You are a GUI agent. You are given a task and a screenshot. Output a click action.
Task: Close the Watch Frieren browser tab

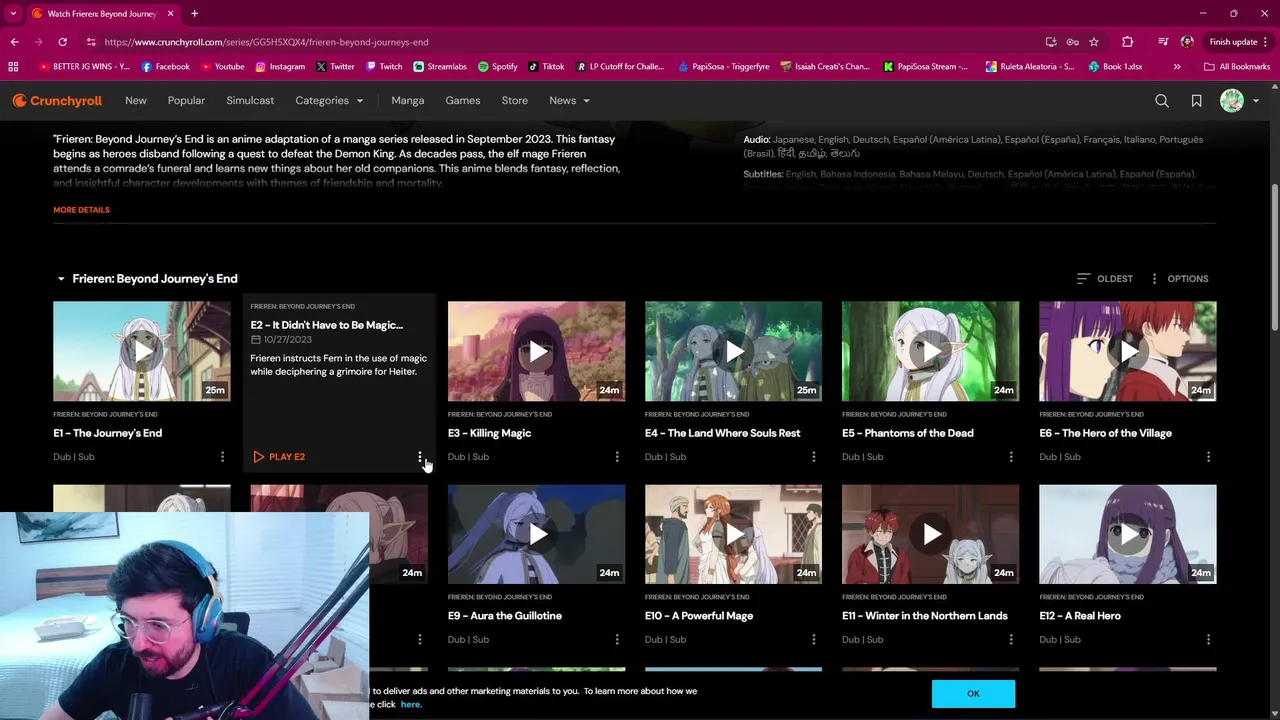click(170, 14)
